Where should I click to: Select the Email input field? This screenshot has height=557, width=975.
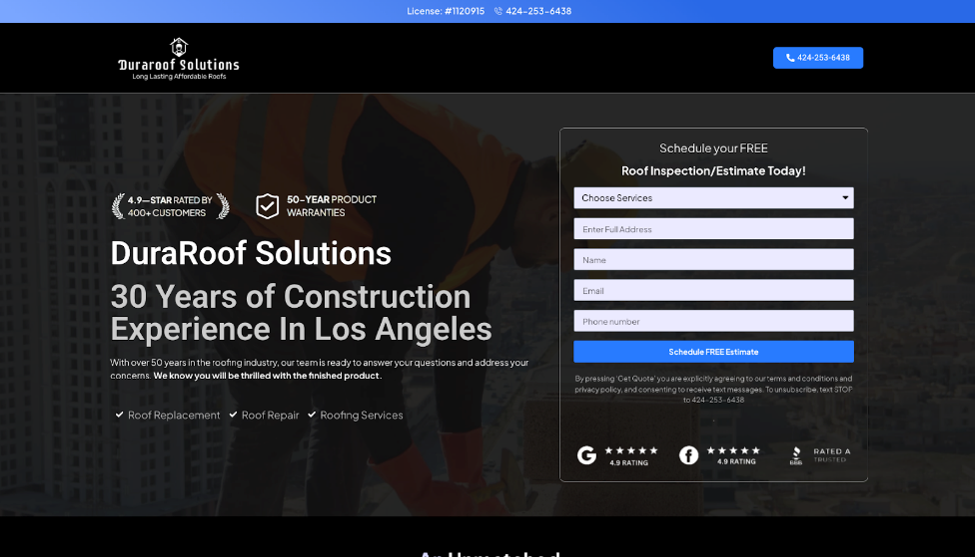(x=713, y=291)
